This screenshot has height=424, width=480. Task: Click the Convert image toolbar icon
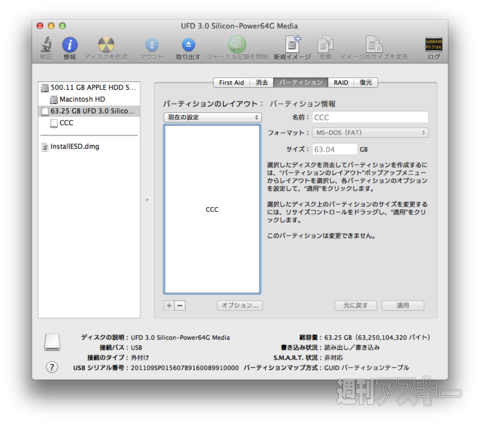pyautogui.click(x=325, y=44)
